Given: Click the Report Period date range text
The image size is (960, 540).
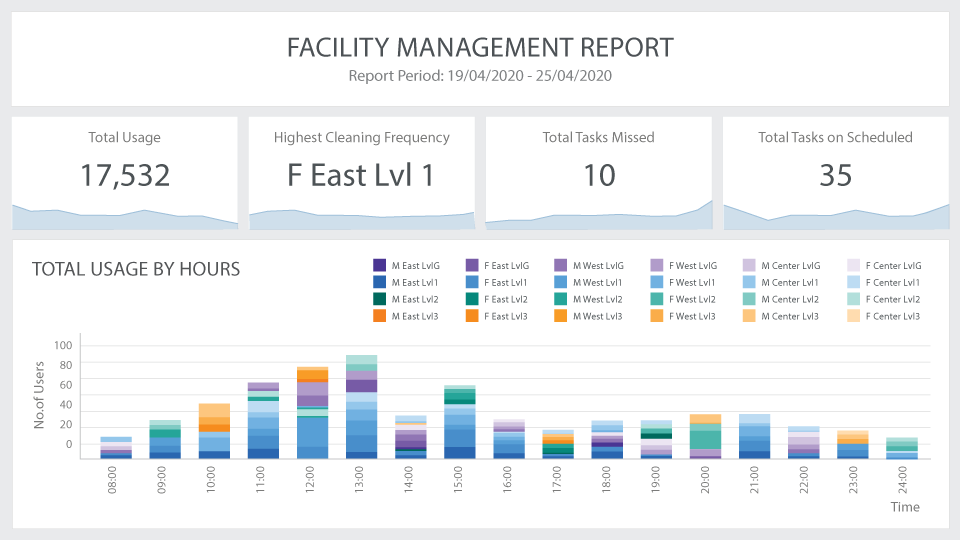Looking at the screenshot, I should point(480,76).
